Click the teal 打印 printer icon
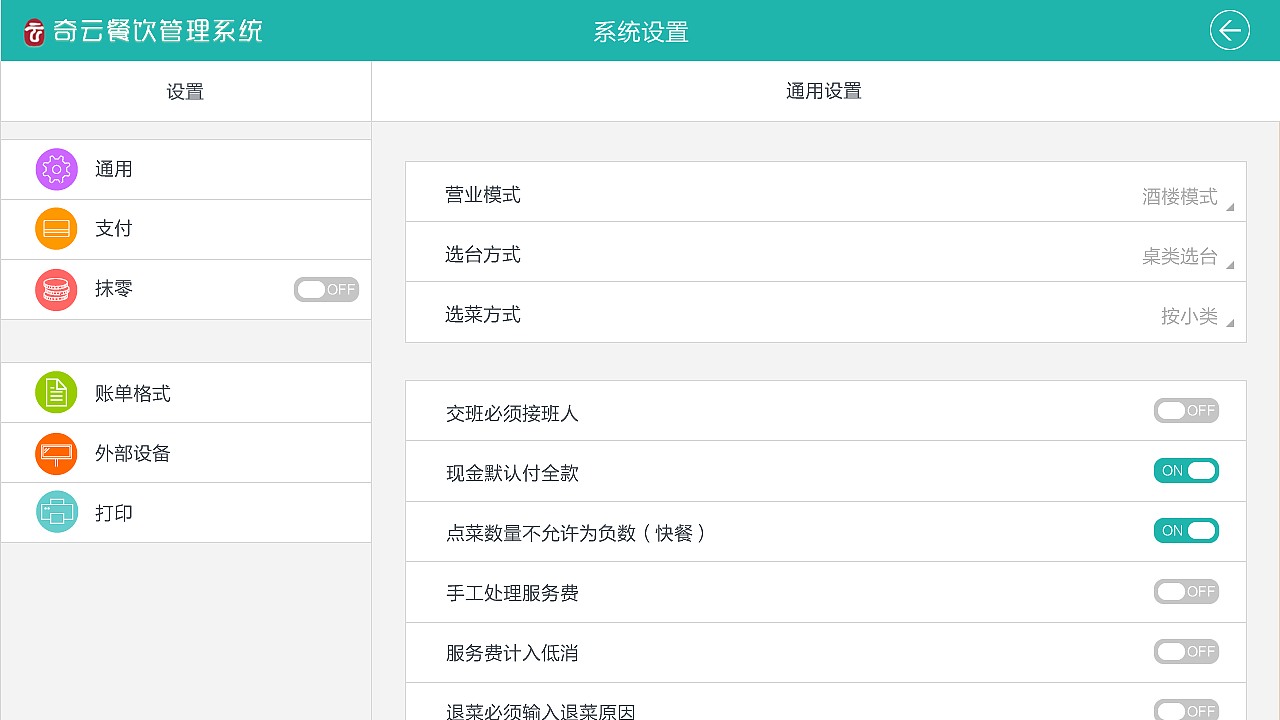 point(56,513)
